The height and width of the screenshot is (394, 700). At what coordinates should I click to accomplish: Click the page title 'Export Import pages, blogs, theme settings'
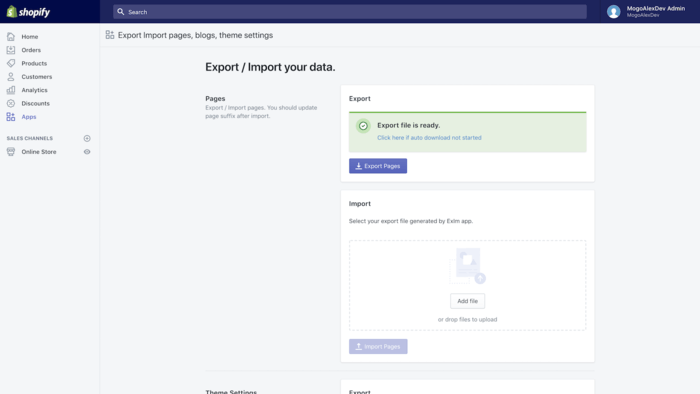tap(196, 35)
